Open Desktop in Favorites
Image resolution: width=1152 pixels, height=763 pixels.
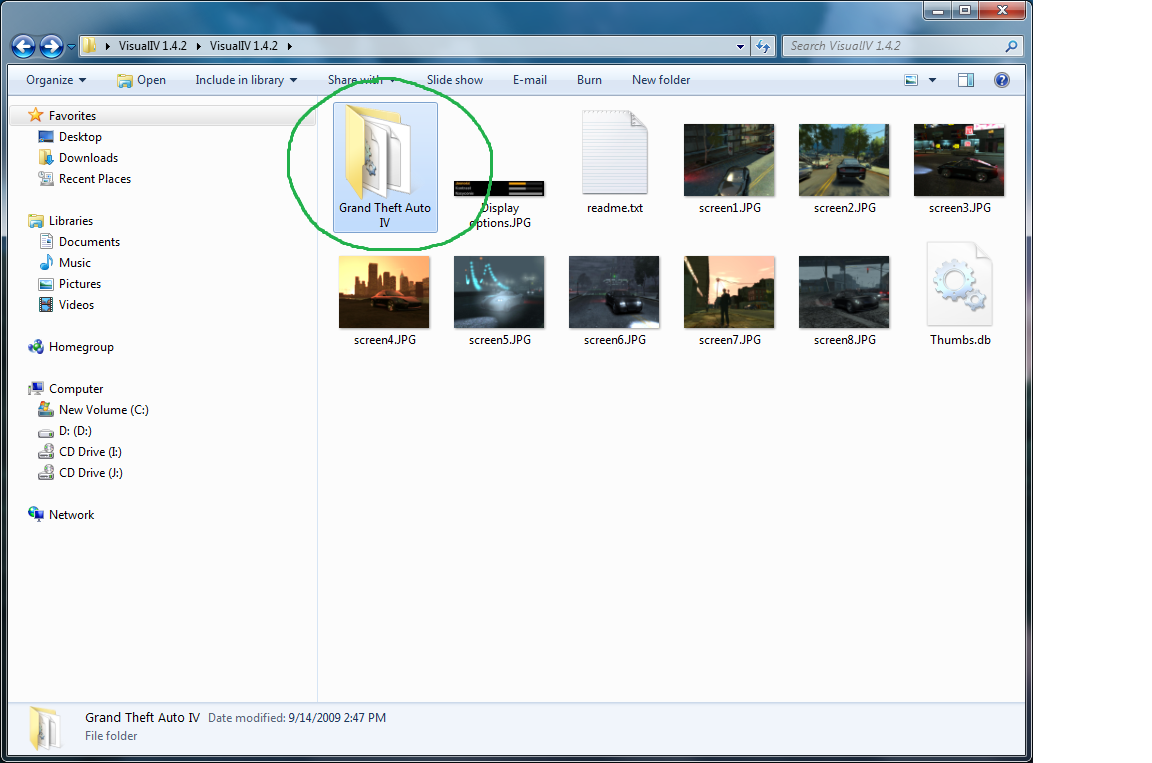click(80, 137)
